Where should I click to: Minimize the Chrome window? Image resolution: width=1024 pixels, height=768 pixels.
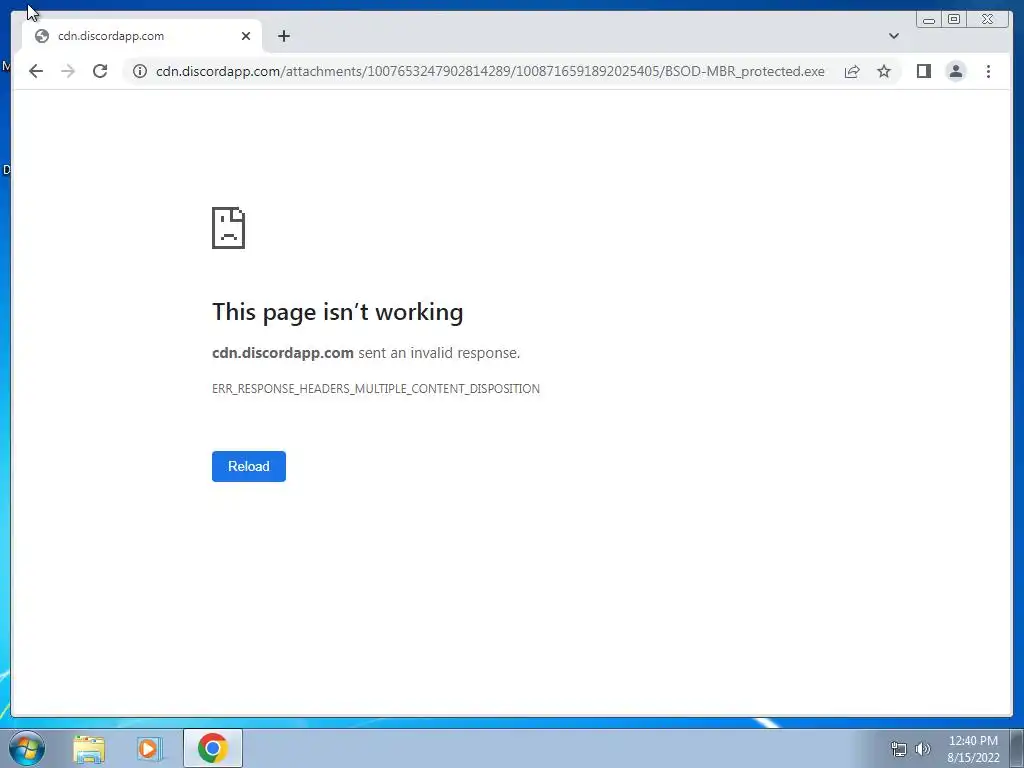point(929,20)
